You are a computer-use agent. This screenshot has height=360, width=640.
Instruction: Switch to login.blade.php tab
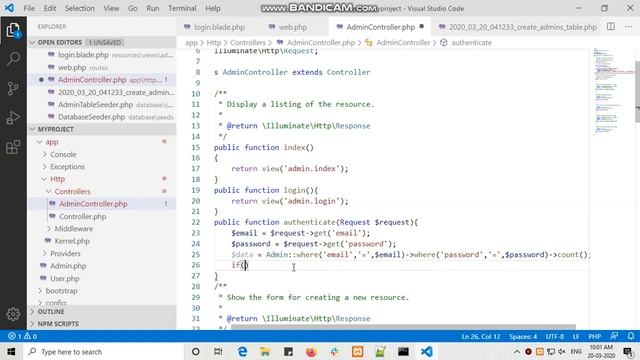point(215,27)
